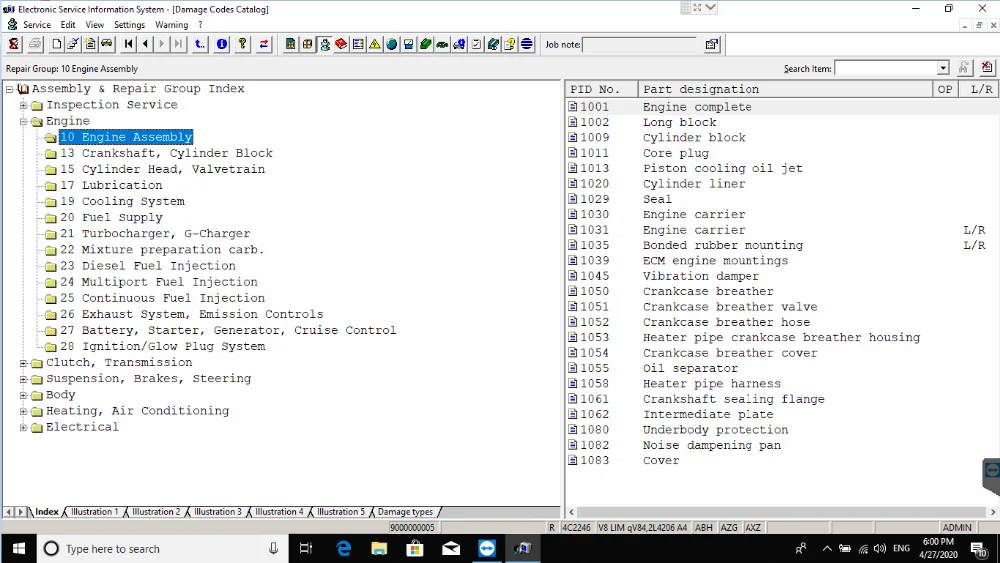Click the green car toolbar icon
This screenshot has width=1000, height=563.
coord(442,44)
